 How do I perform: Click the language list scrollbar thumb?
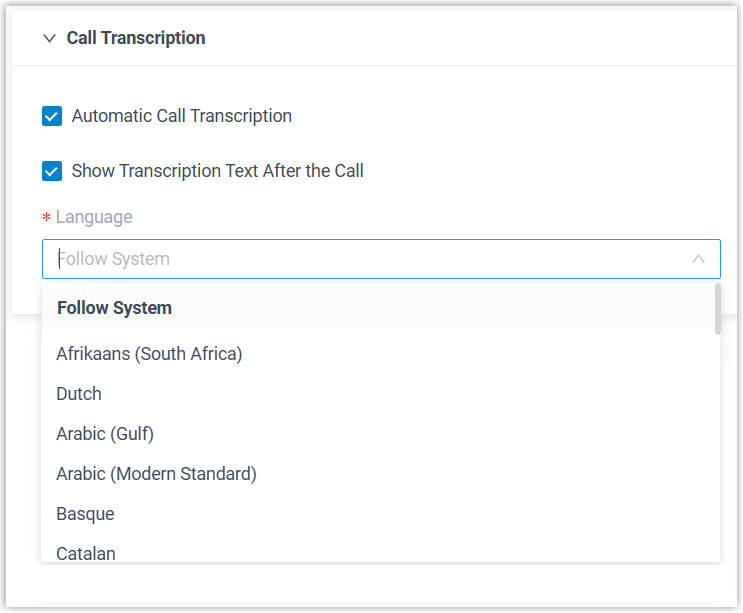pos(717,308)
